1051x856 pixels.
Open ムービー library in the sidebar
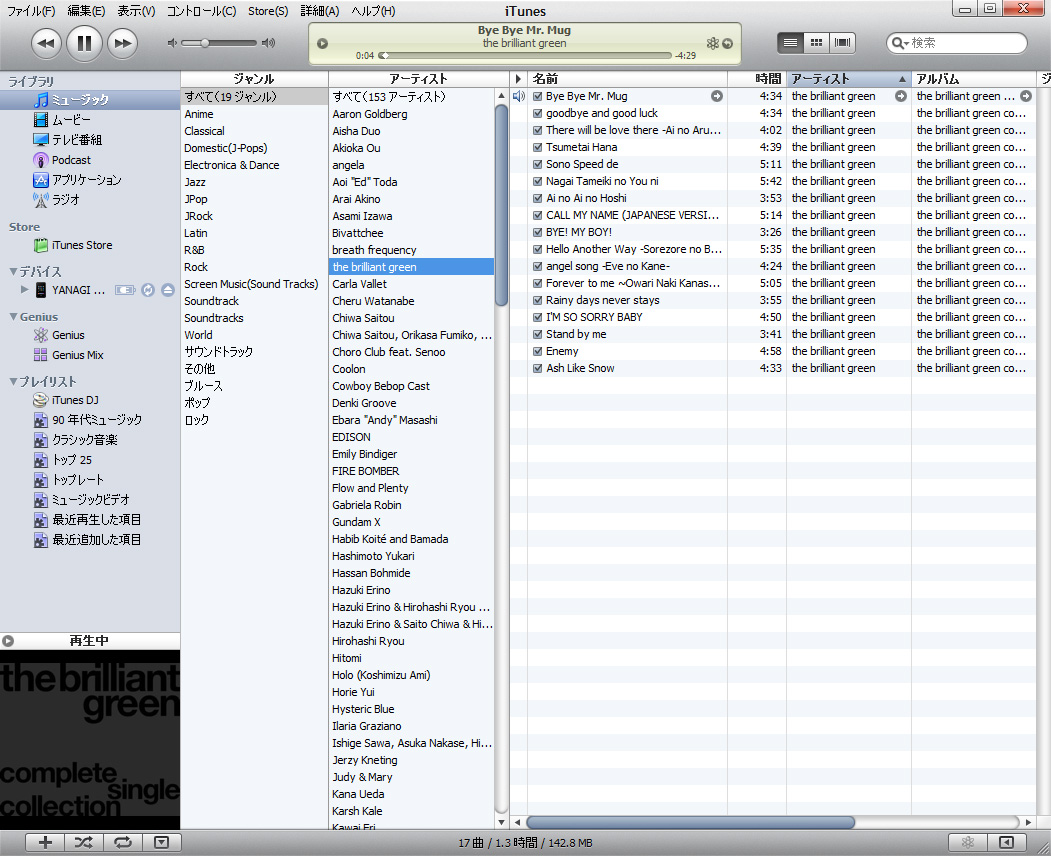point(71,120)
